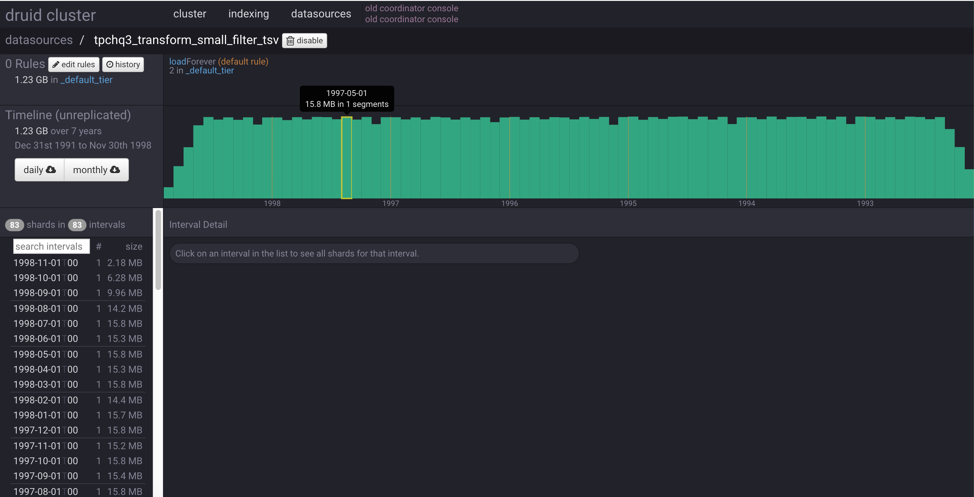Open the _default_tier link under Rules
This screenshot has height=497, width=974.
[x=86, y=80]
